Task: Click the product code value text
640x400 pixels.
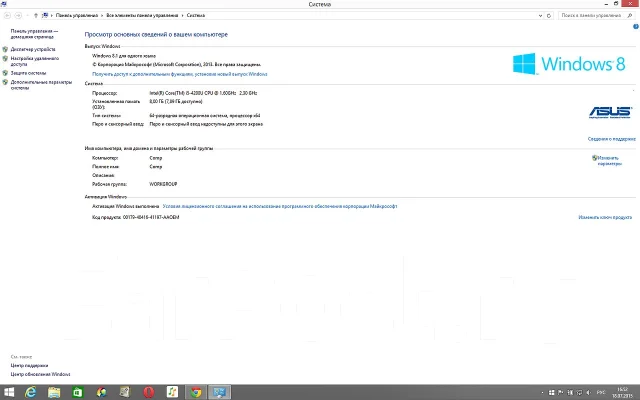Action: pyautogui.click(x=151, y=218)
